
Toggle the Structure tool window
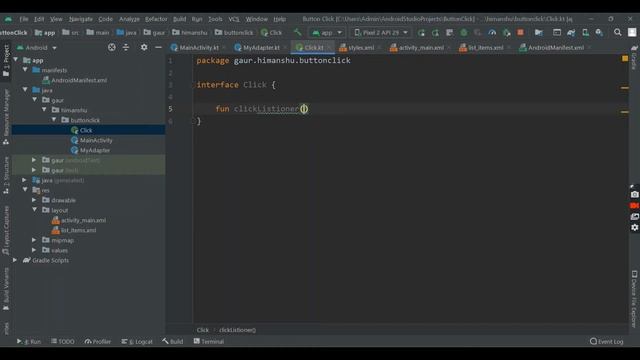6,175
